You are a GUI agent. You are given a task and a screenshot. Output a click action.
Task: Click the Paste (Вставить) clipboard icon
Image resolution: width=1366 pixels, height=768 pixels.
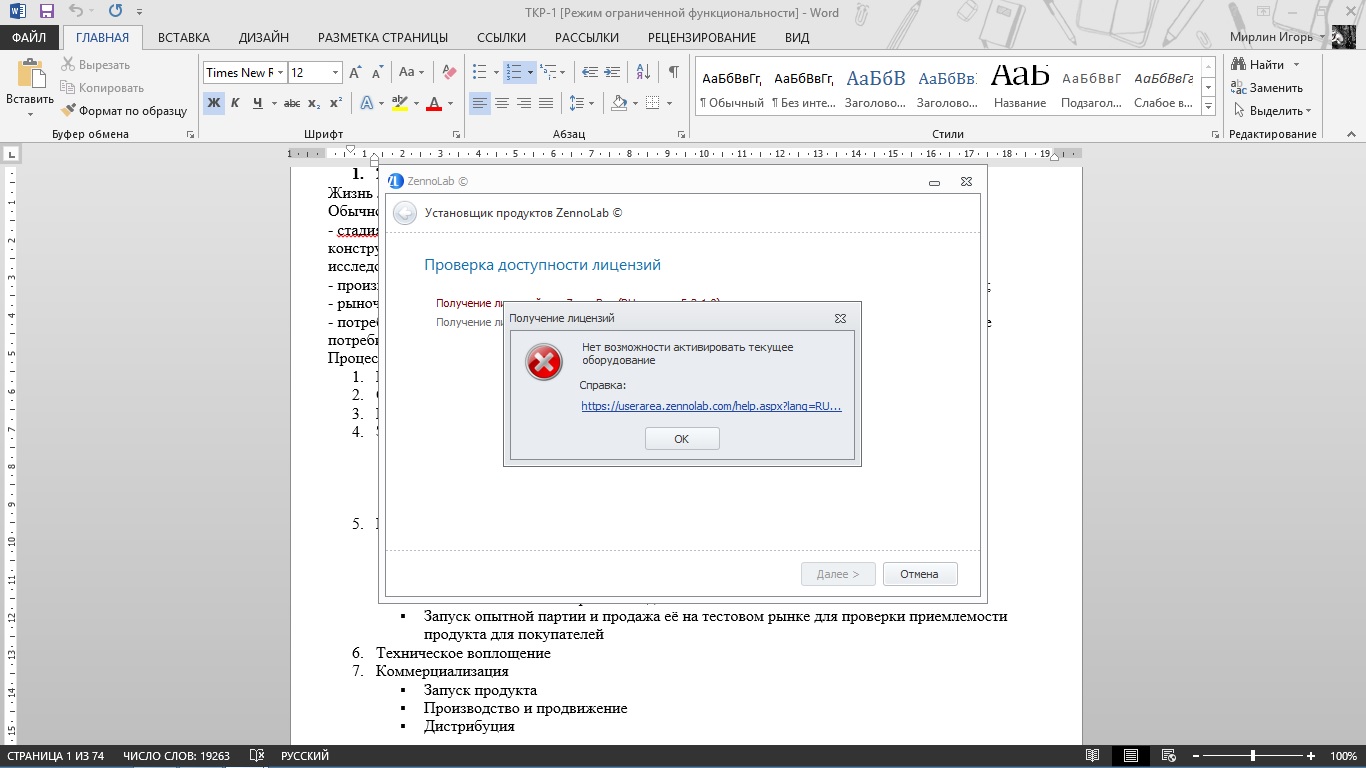[x=30, y=75]
